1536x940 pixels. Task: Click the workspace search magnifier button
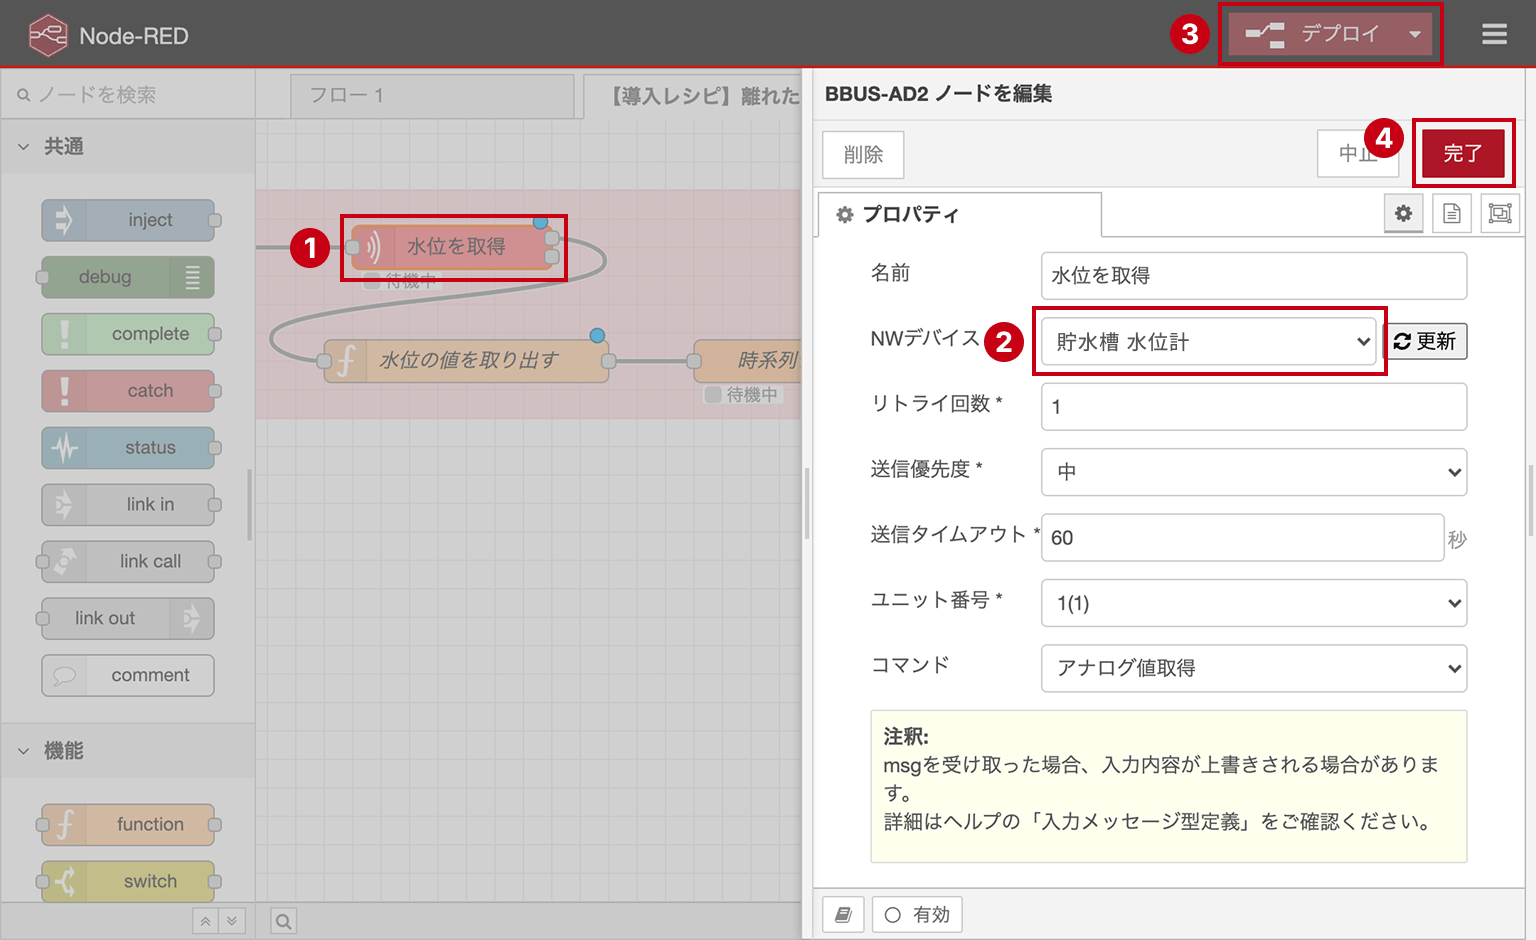284,921
